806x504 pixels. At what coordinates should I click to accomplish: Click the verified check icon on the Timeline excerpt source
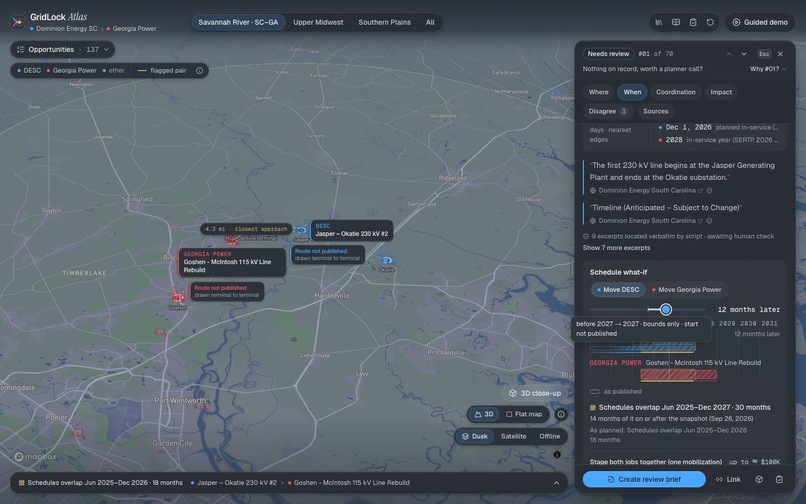click(709, 221)
